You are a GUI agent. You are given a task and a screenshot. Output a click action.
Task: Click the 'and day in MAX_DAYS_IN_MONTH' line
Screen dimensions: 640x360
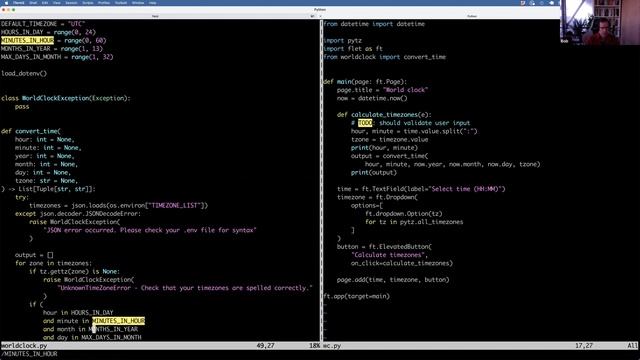[92, 338]
